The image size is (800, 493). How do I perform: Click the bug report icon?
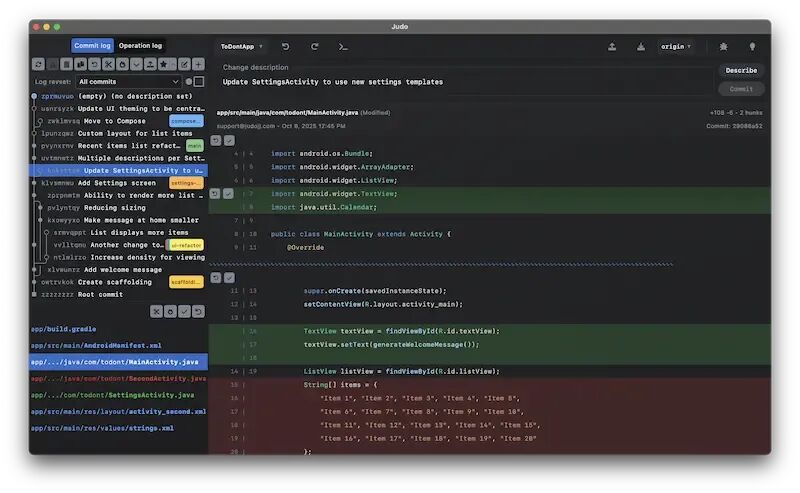click(723, 46)
